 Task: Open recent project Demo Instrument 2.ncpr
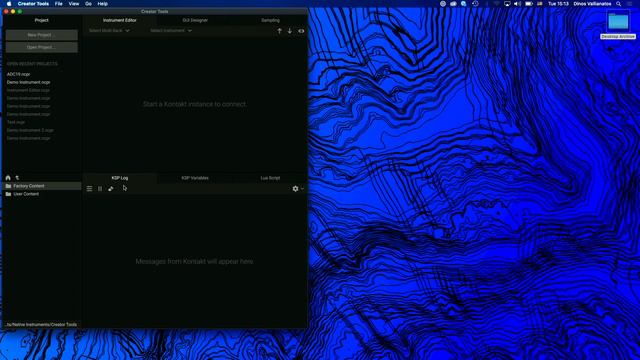tap(30, 130)
